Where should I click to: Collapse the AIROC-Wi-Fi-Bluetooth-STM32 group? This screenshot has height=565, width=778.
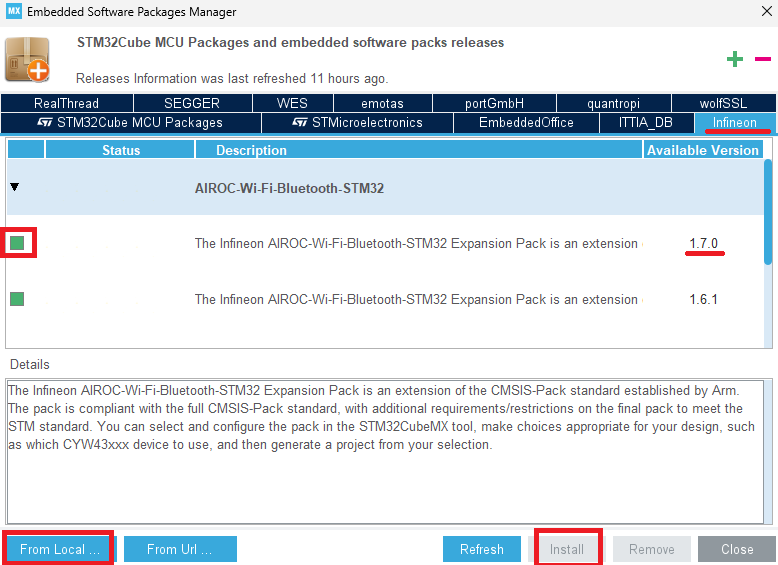coord(14,187)
